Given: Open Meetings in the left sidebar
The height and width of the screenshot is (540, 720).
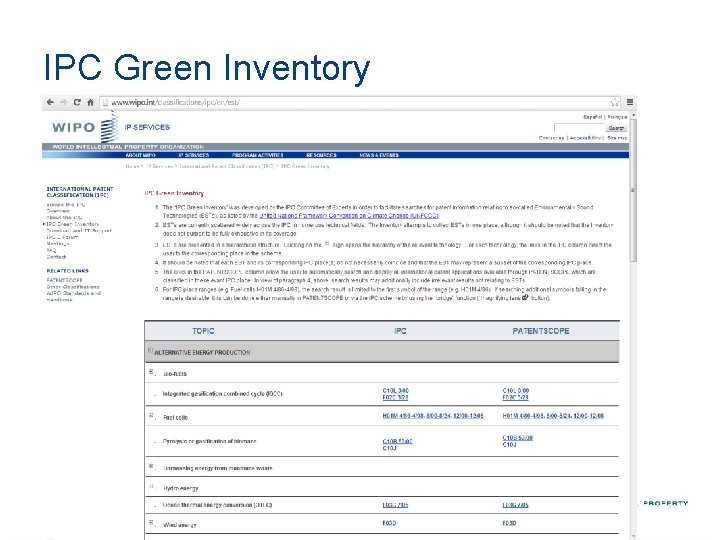Looking at the screenshot, I should click(58, 244).
